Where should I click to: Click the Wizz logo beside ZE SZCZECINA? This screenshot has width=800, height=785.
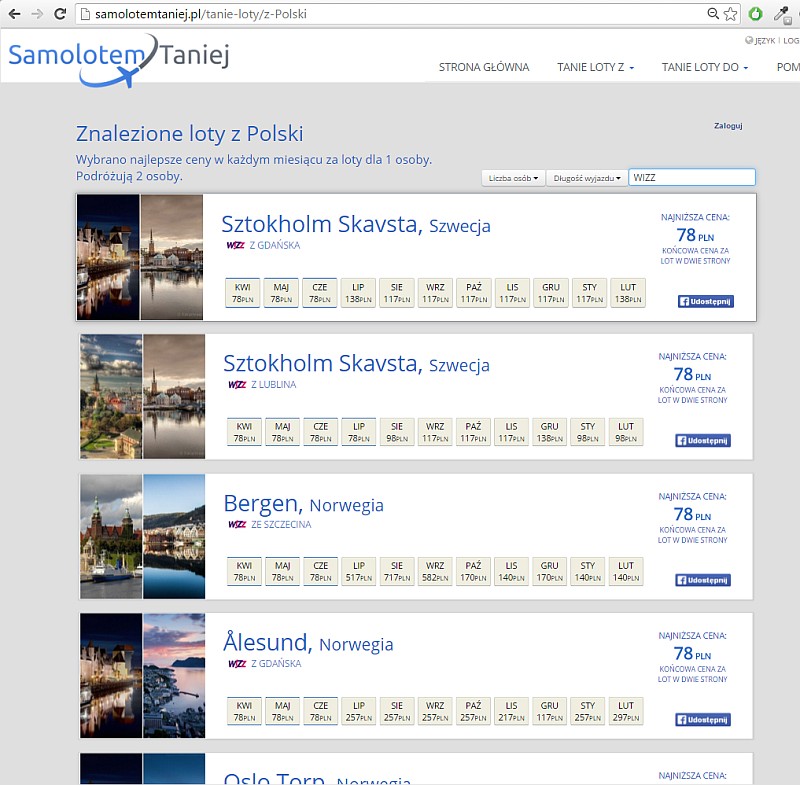(237, 524)
